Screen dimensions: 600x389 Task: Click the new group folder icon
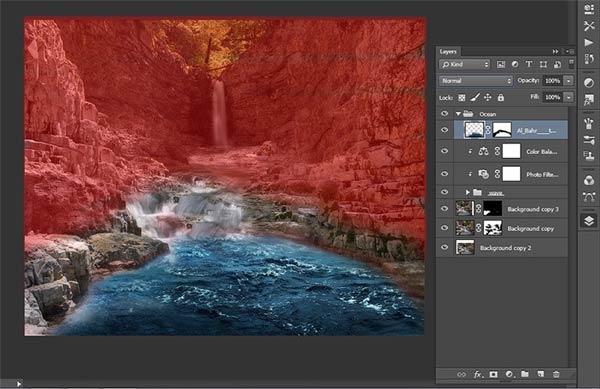tap(525, 374)
